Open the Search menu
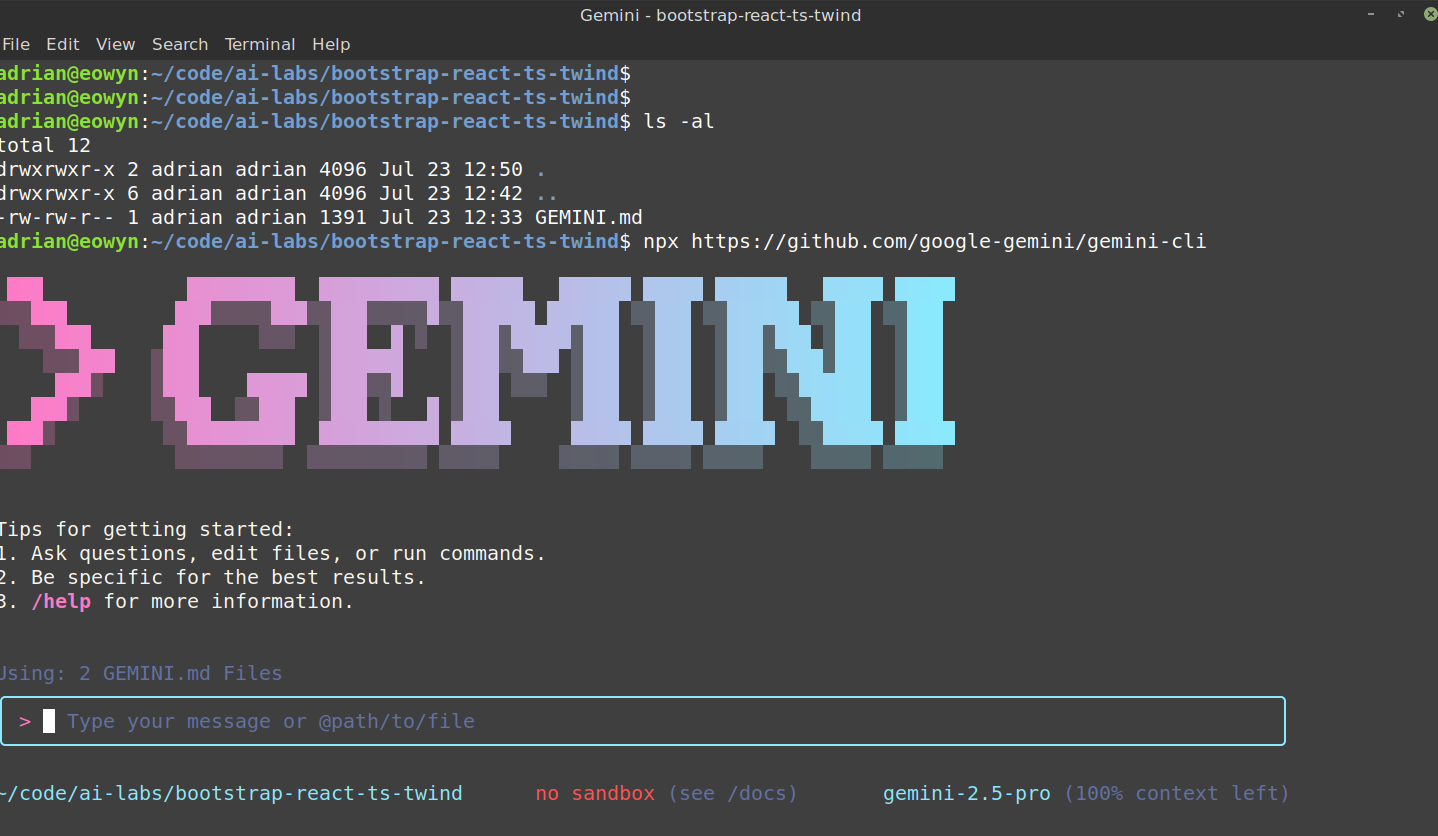The width and height of the screenshot is (1438, 836). coord(180,44)
